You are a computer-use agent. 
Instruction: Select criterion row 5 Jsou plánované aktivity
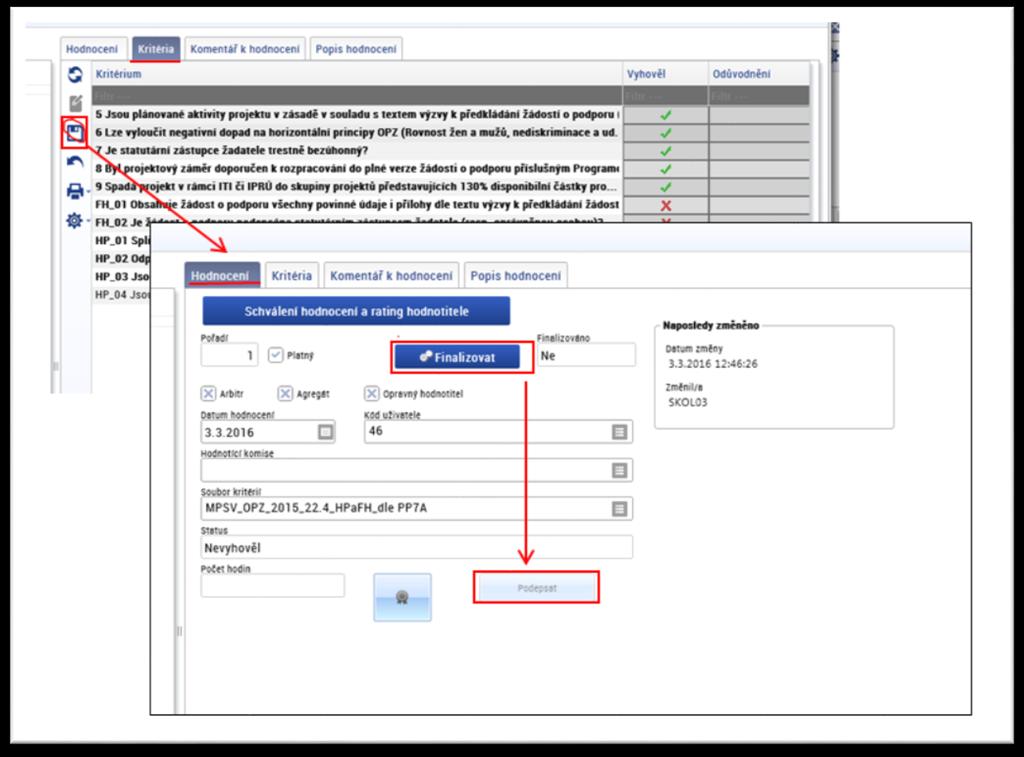coord(357,114)
